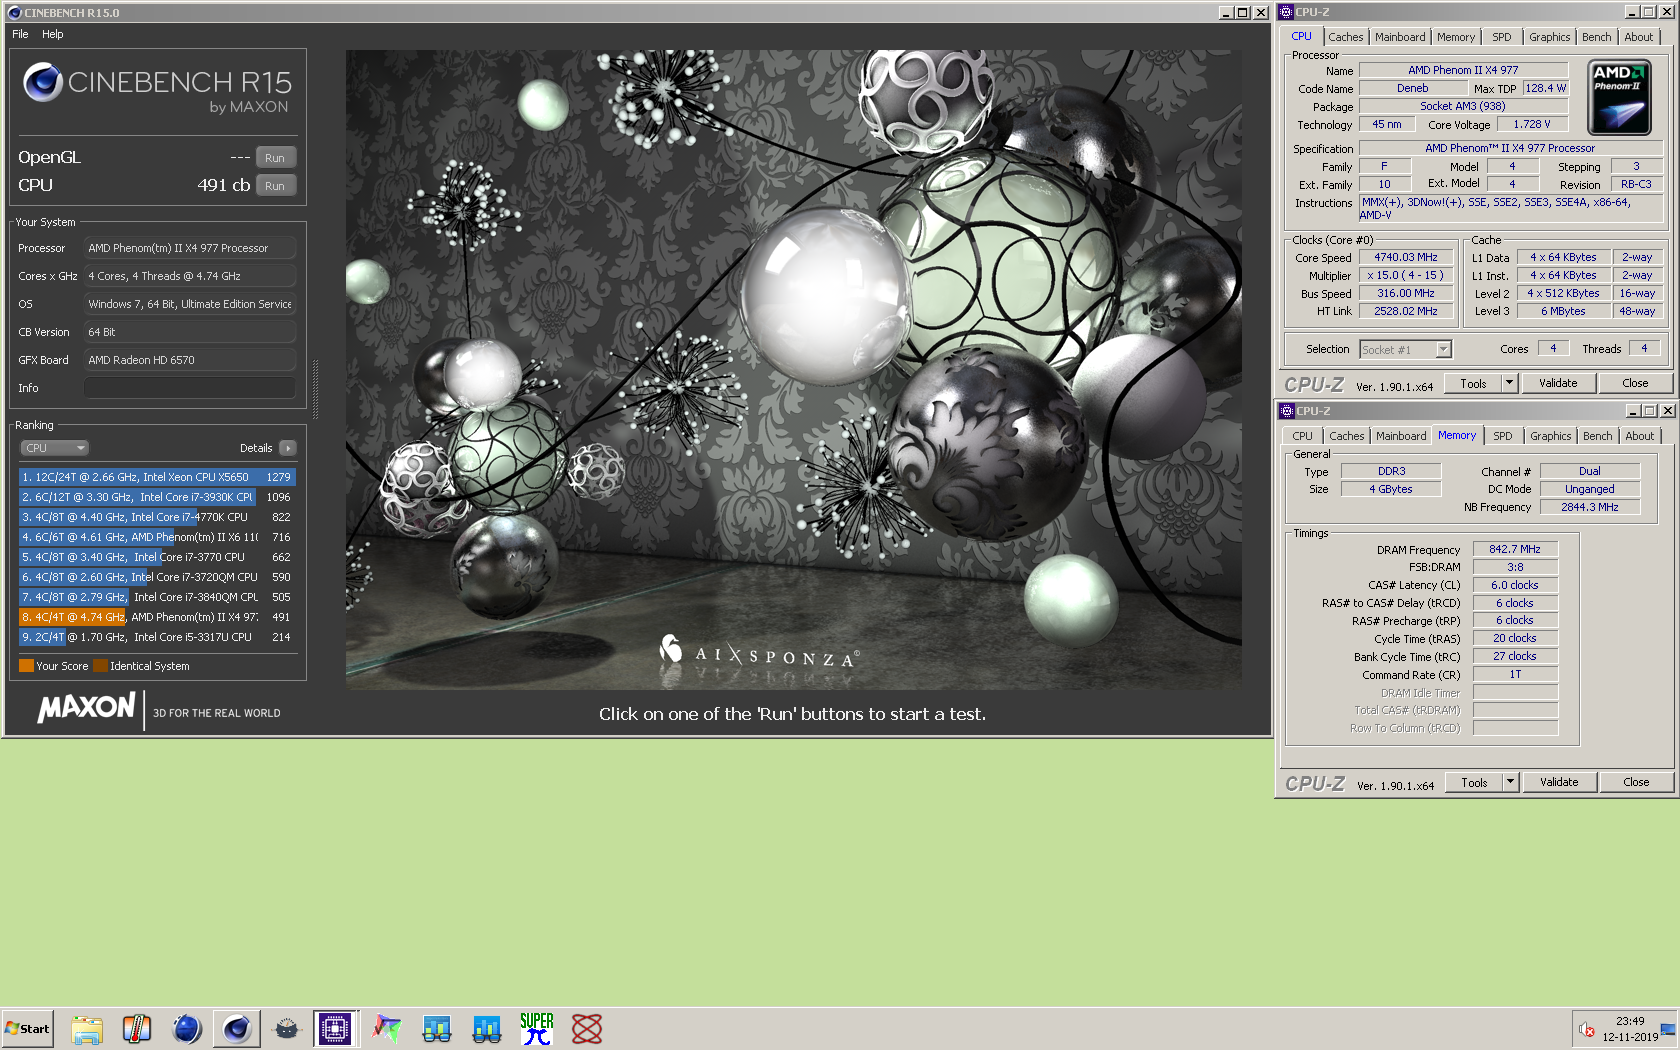
Task: Open SPD tab in top CPU-Z window
Action: pos(1502,37)
